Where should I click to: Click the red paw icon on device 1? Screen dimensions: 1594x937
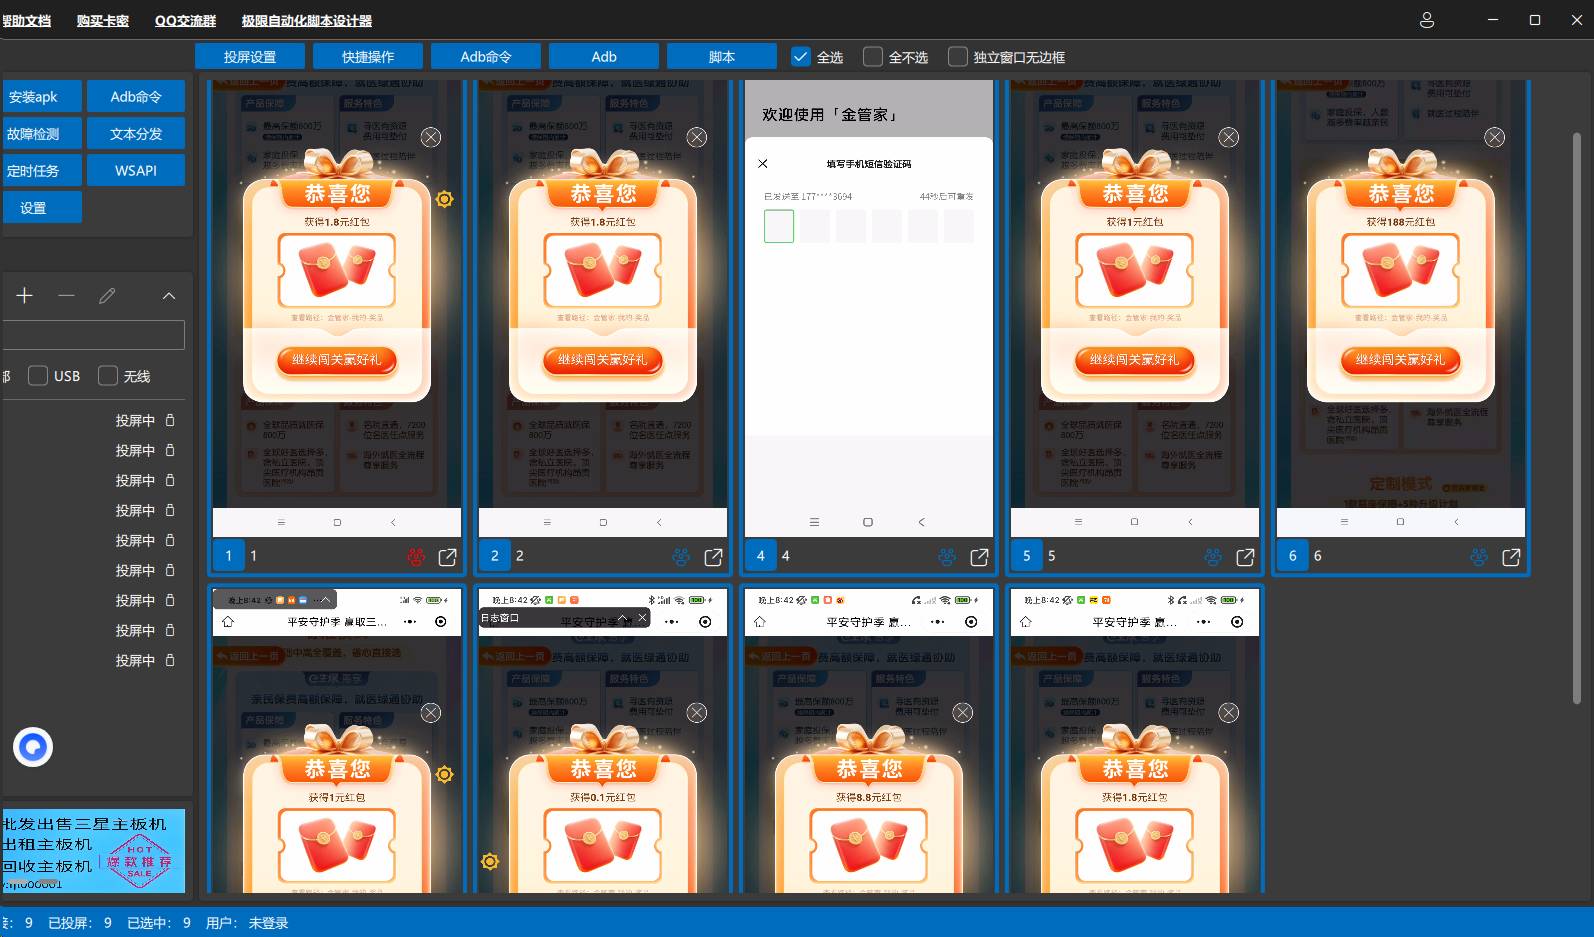click(x=416, y=557)
